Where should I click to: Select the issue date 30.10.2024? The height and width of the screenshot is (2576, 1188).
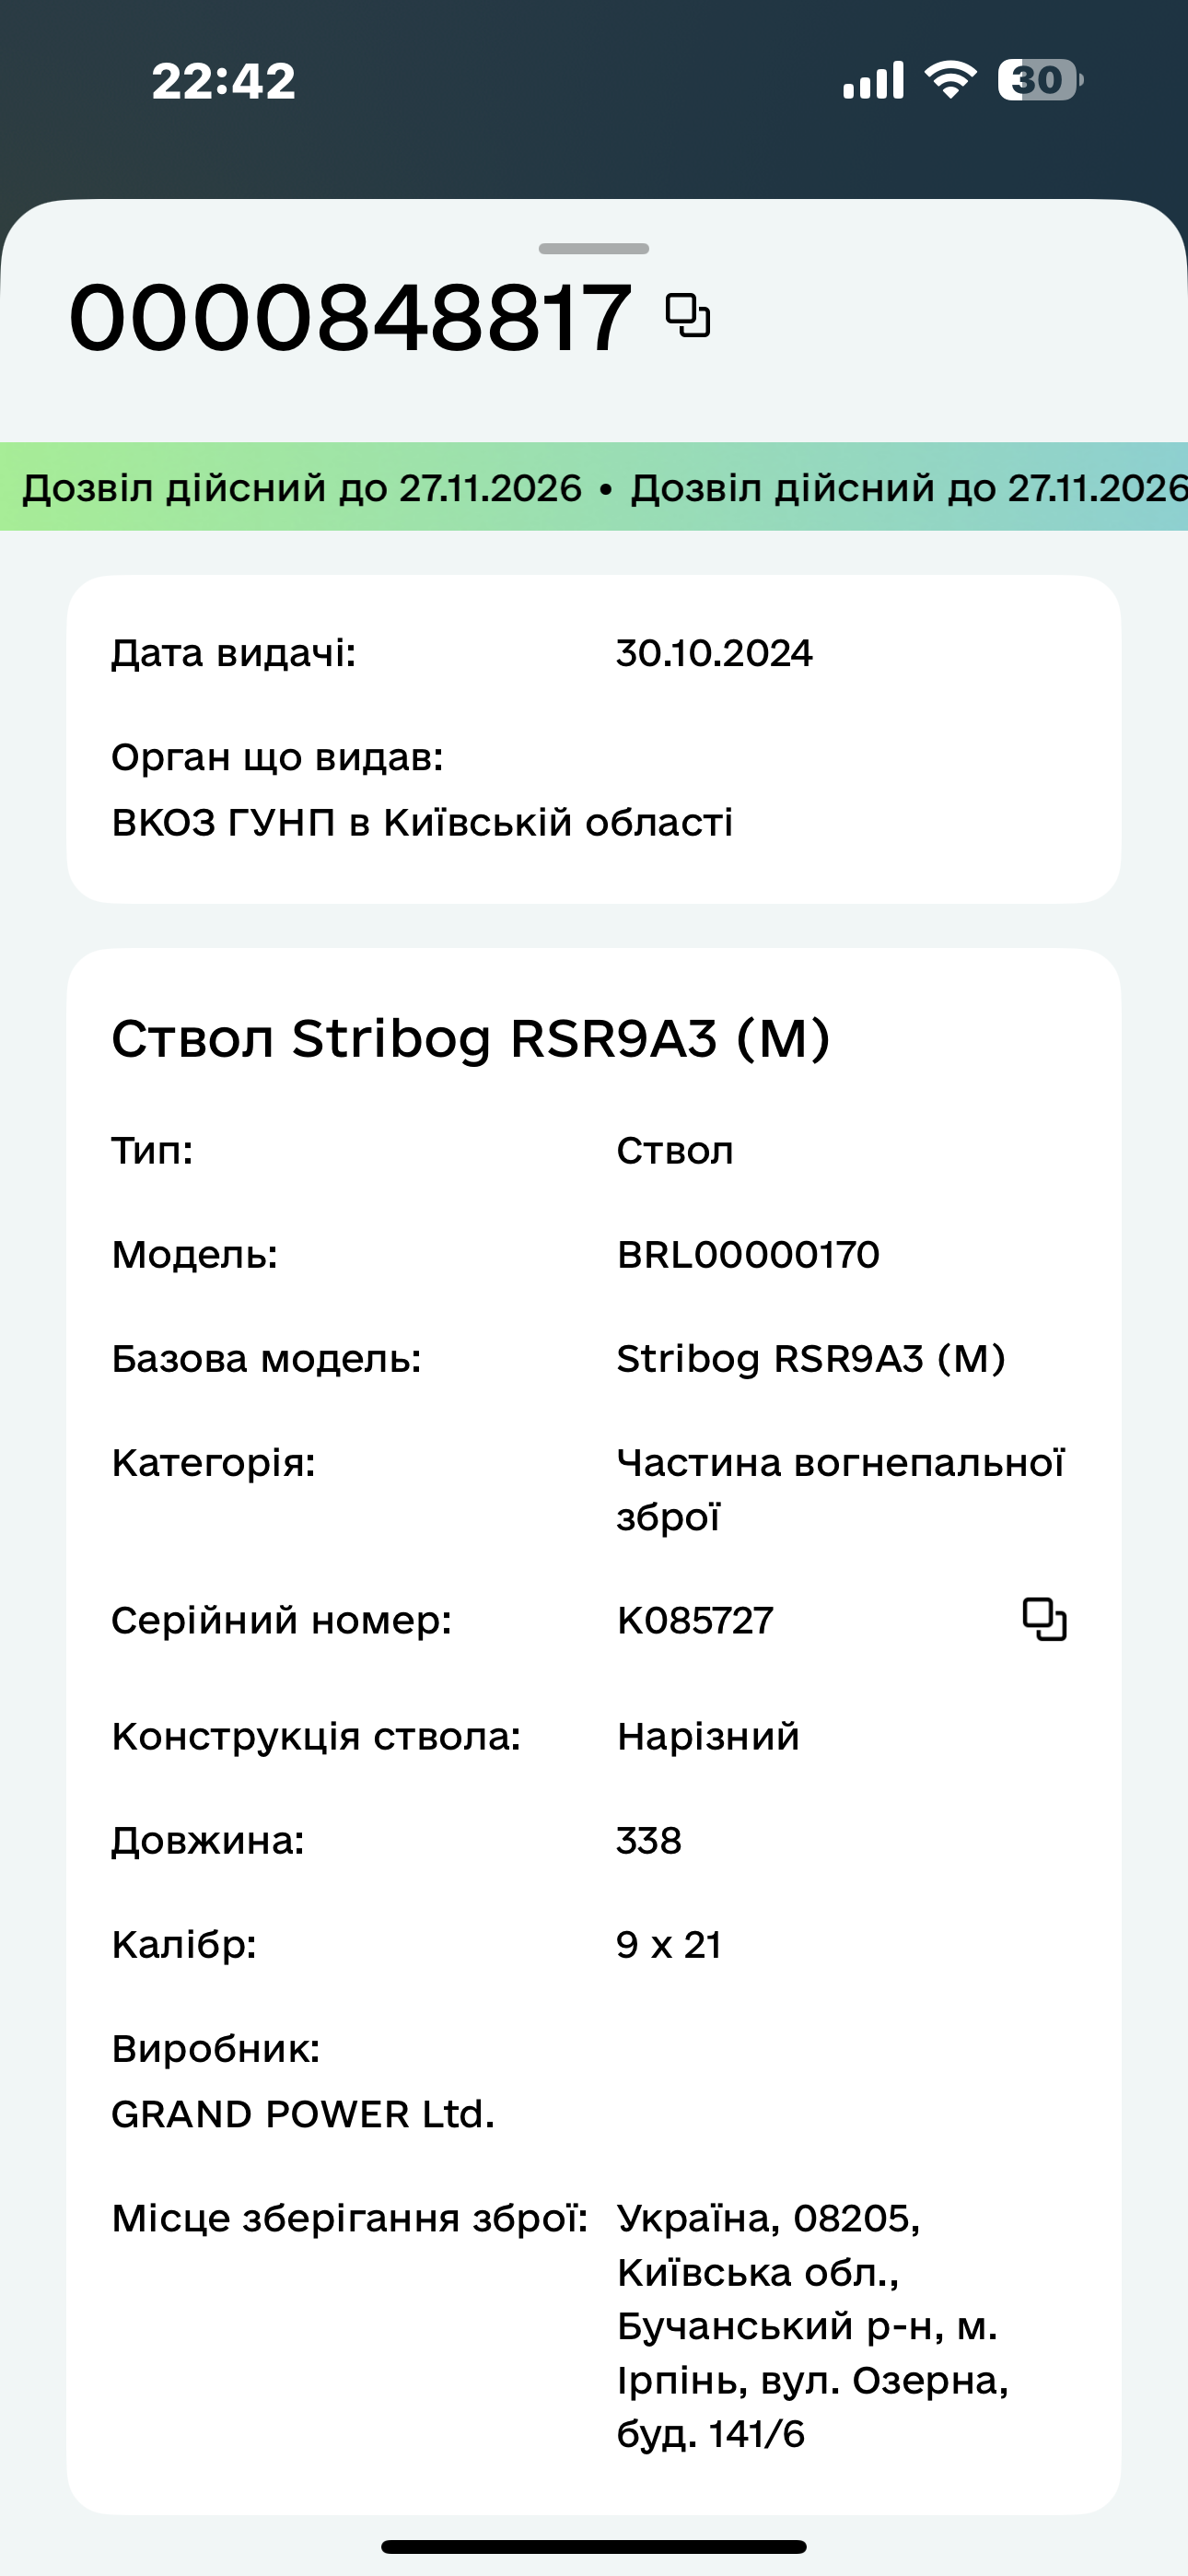[714, 653]
